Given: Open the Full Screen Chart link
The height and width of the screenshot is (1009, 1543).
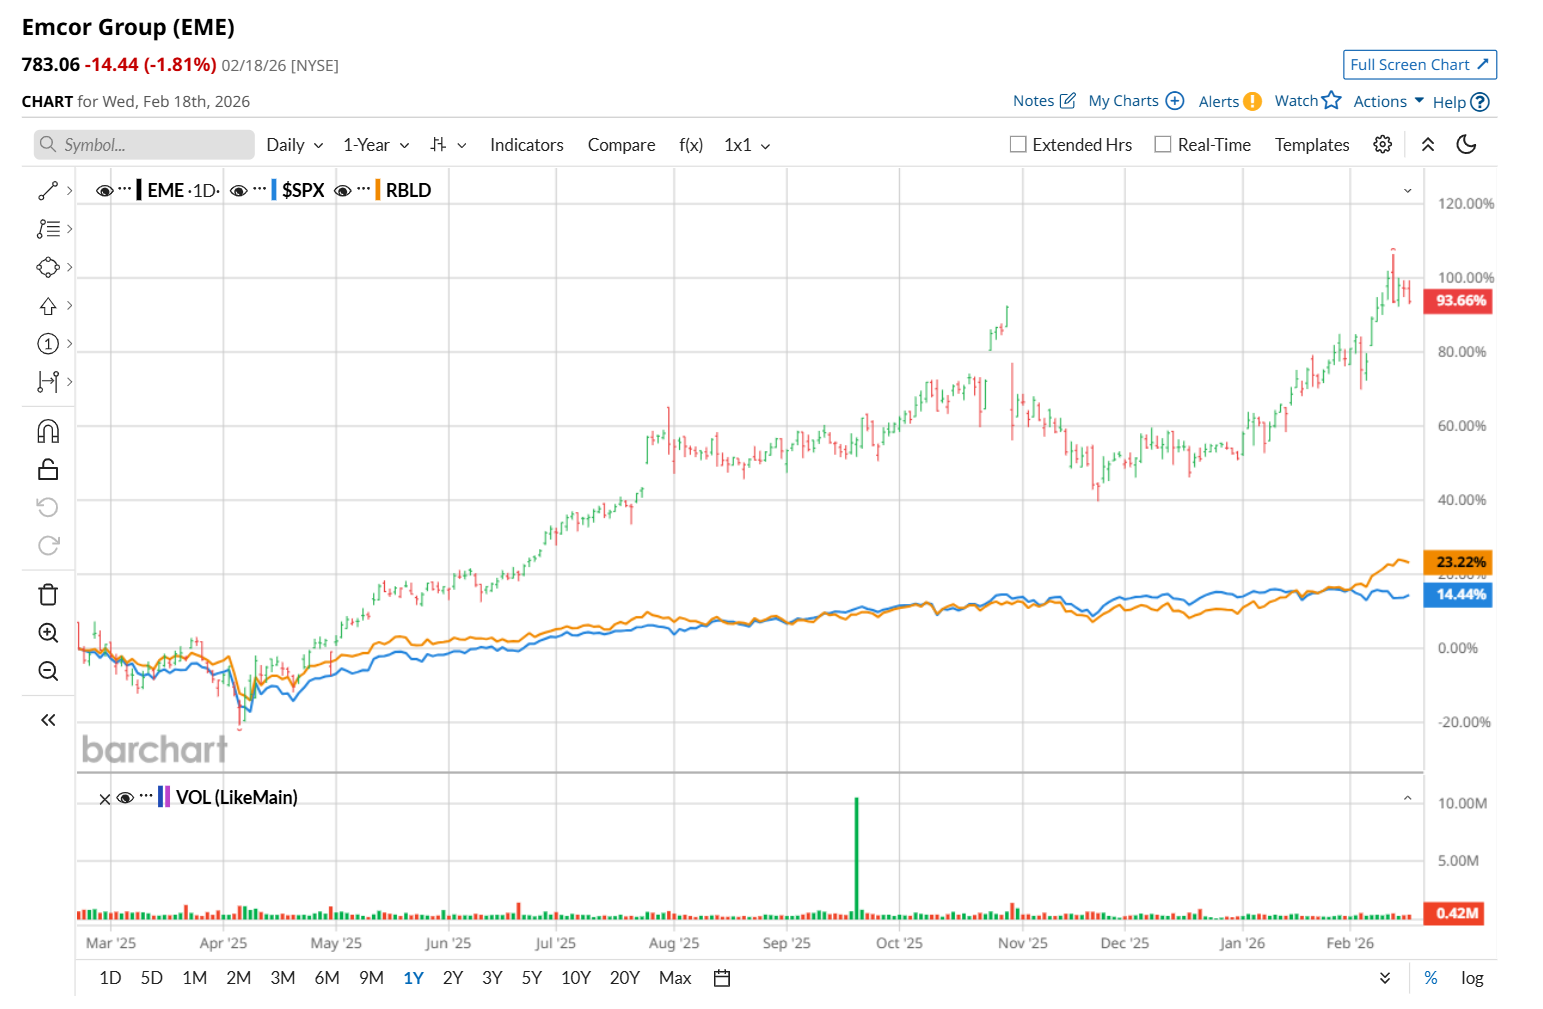Looking at the screenshot, I should [1419, 65].
